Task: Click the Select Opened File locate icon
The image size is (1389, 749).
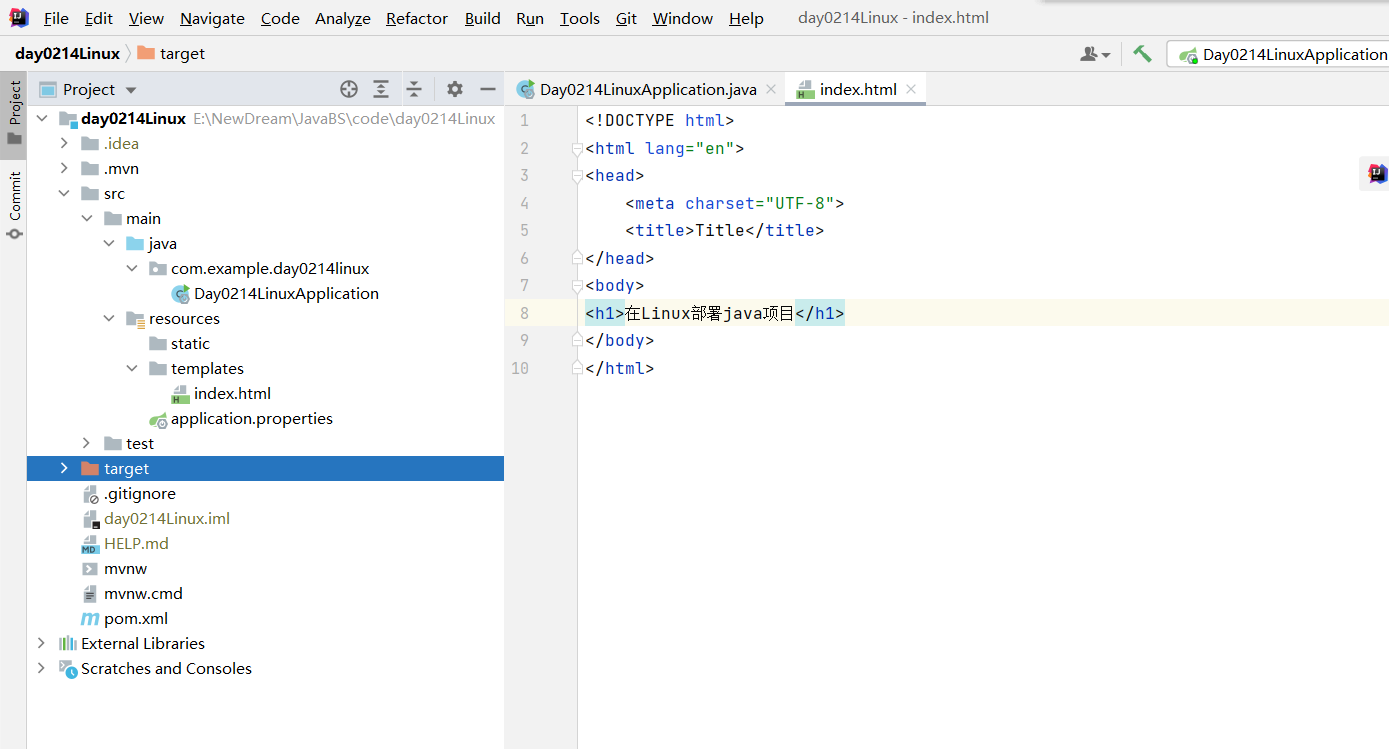Action: click(349, 89)
